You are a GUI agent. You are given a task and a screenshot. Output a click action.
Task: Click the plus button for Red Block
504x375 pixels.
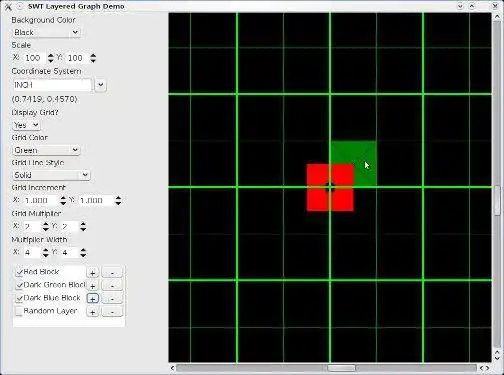[x=93, y=273]
